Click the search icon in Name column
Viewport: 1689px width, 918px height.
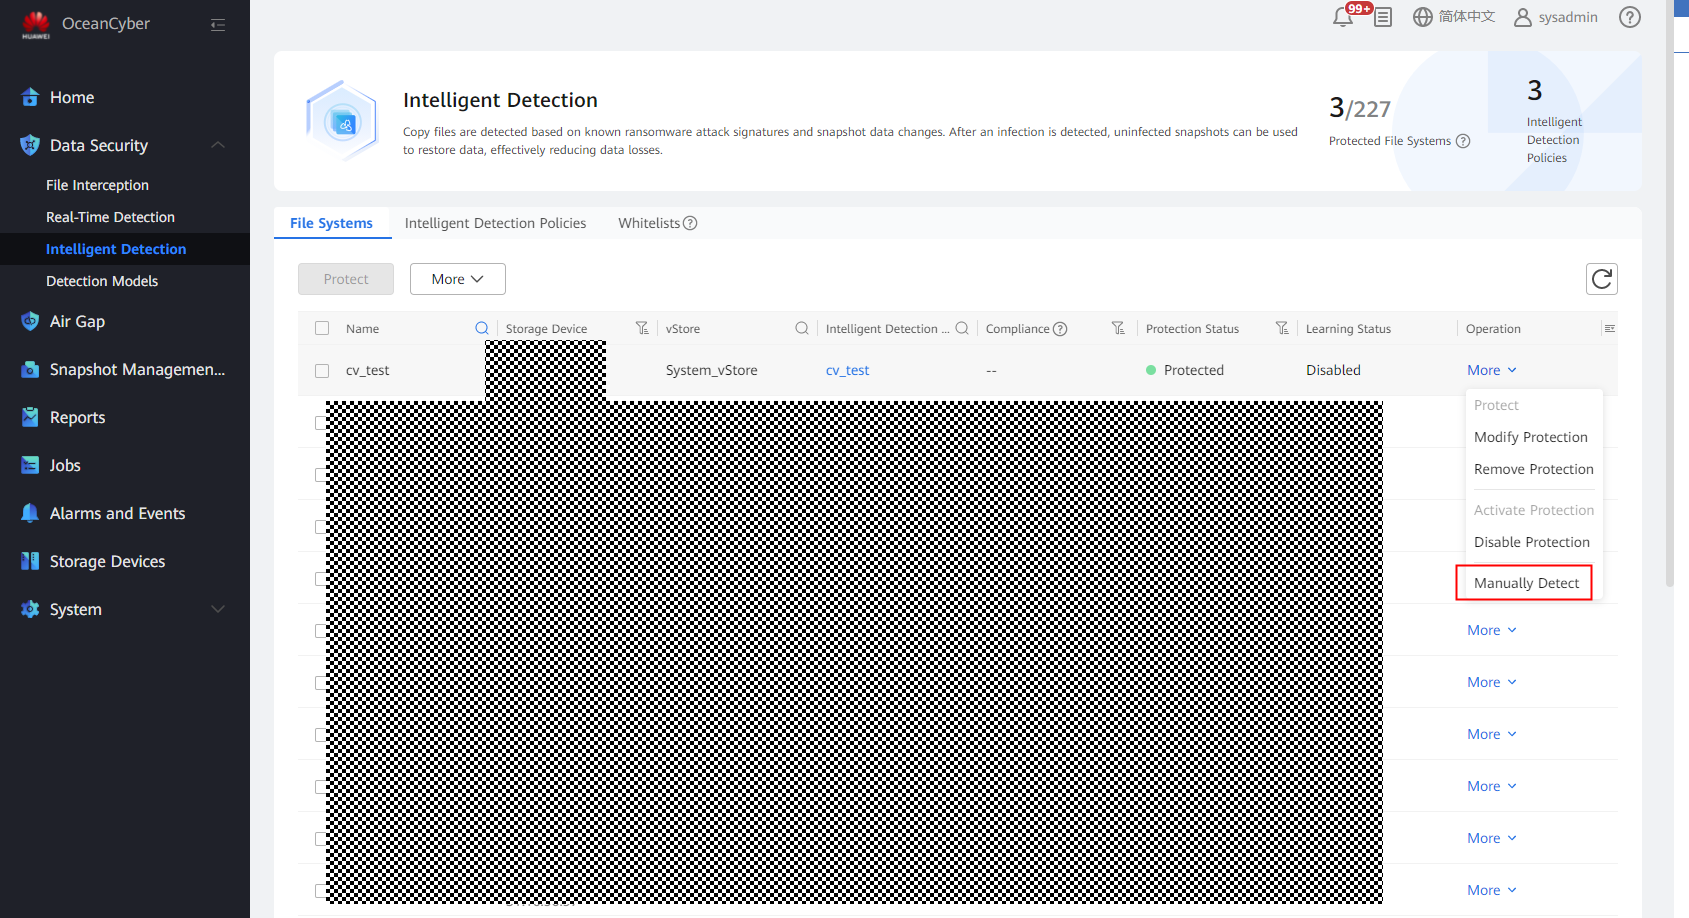(482, 328)
